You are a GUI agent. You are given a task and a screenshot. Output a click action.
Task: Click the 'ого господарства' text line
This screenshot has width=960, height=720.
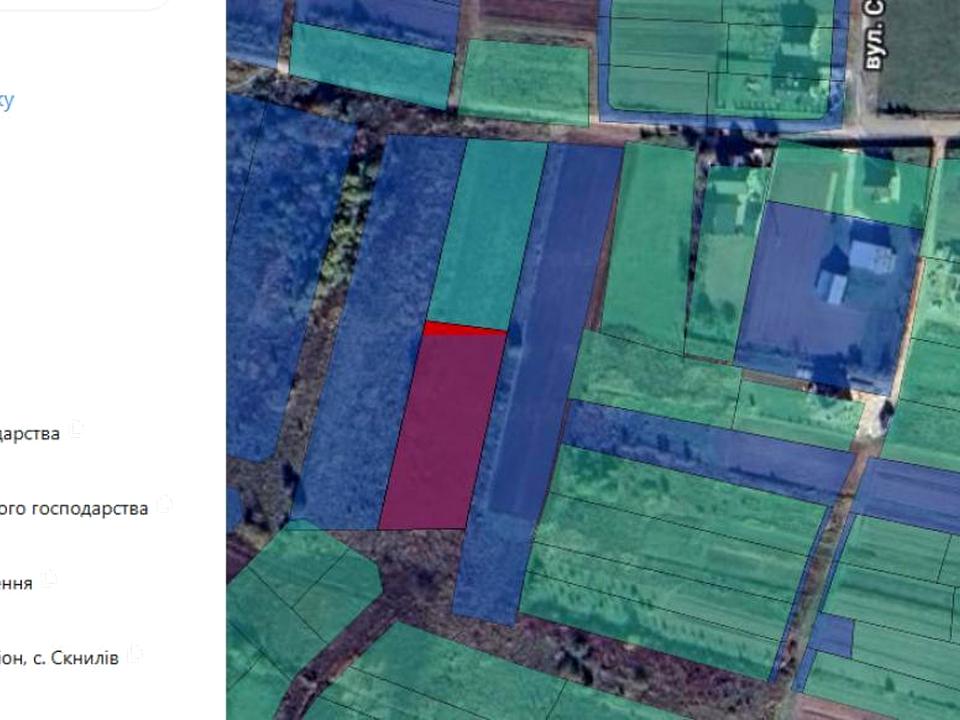pos(75,508)
